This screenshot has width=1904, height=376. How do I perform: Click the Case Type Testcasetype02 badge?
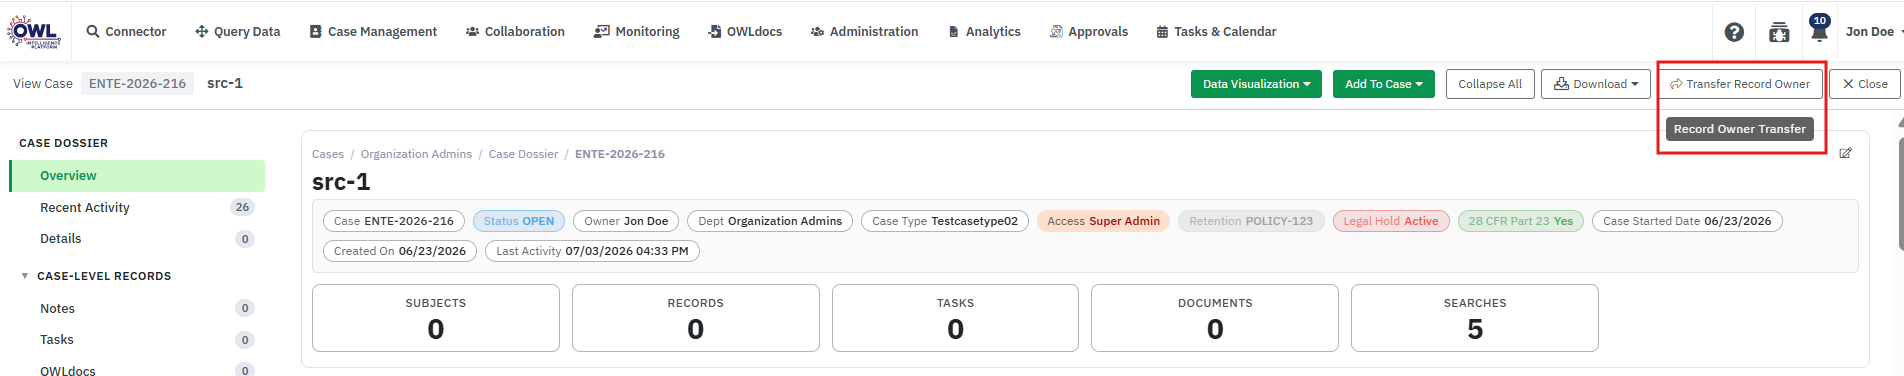click(x=945, y=221)
